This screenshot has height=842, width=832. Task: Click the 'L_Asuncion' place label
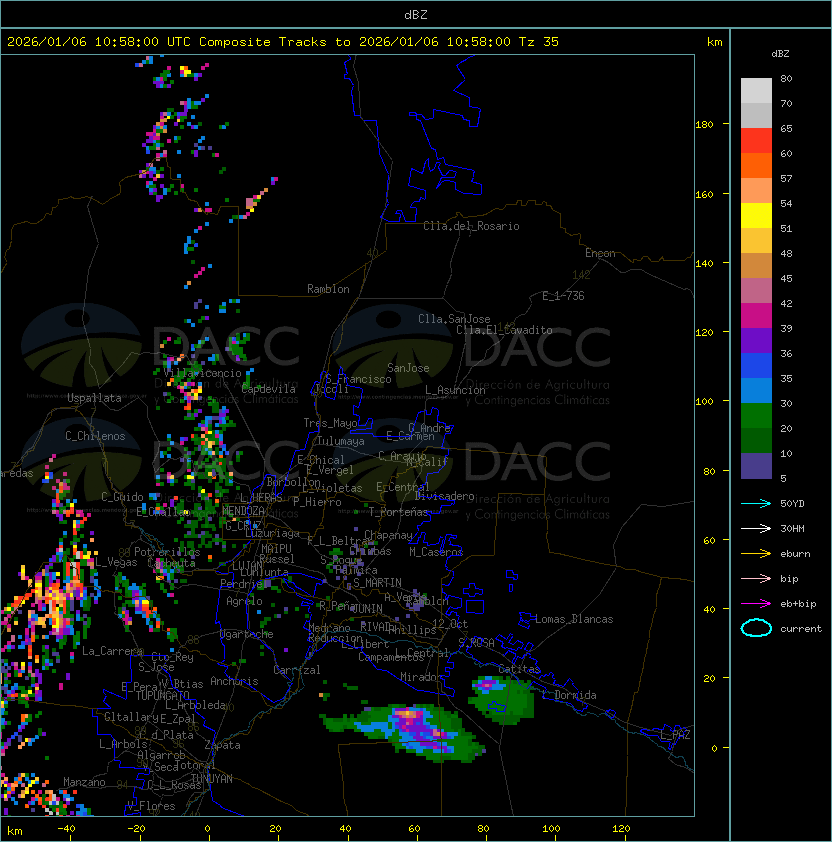pyautogui.click(x=455, y=390)
